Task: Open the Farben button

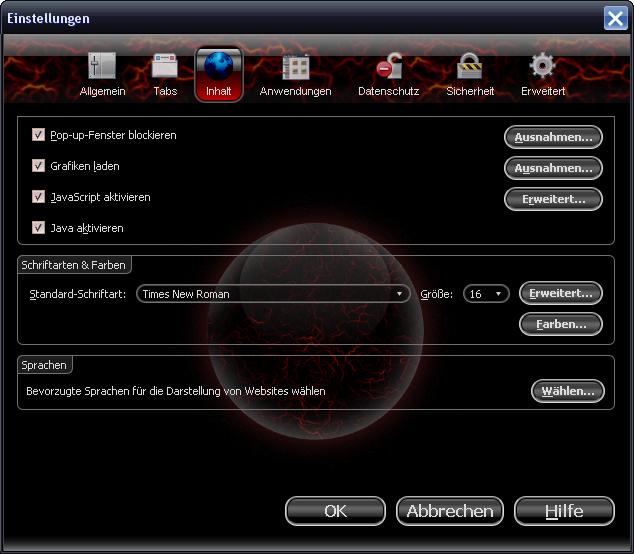Action: (x=561, y=324)
